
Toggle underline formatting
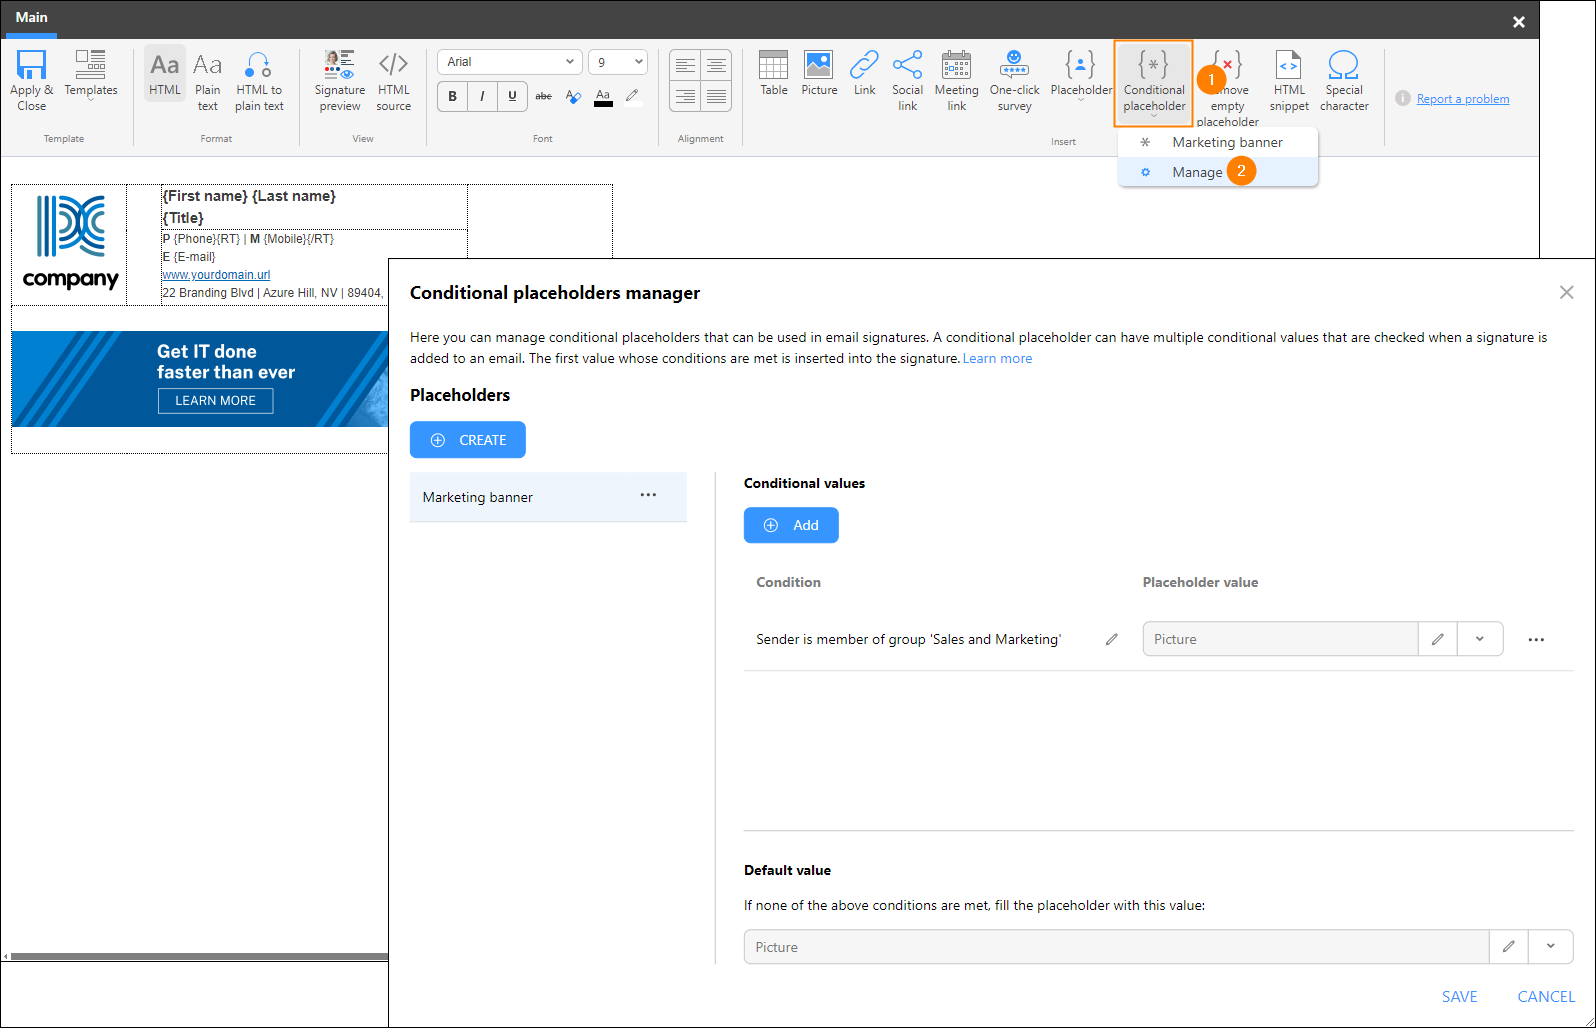click(x=512, y=96)
